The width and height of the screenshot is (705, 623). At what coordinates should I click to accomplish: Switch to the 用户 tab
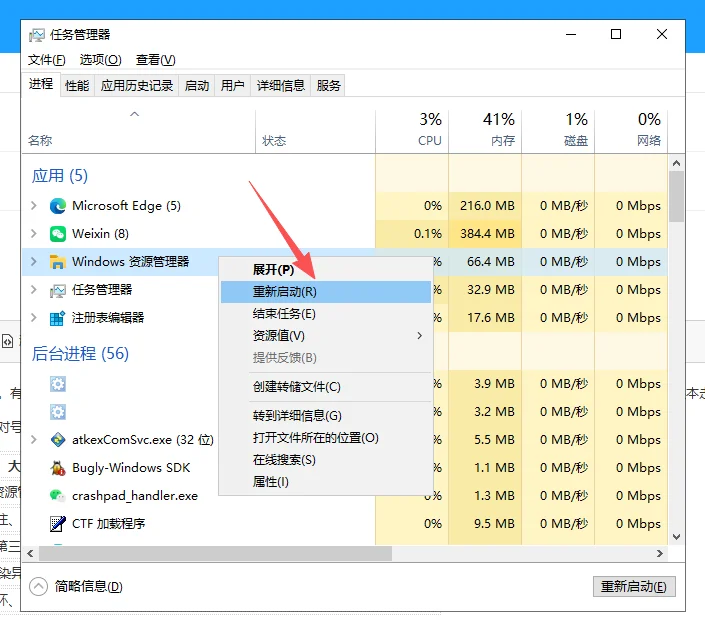click(x=232, y=85)
